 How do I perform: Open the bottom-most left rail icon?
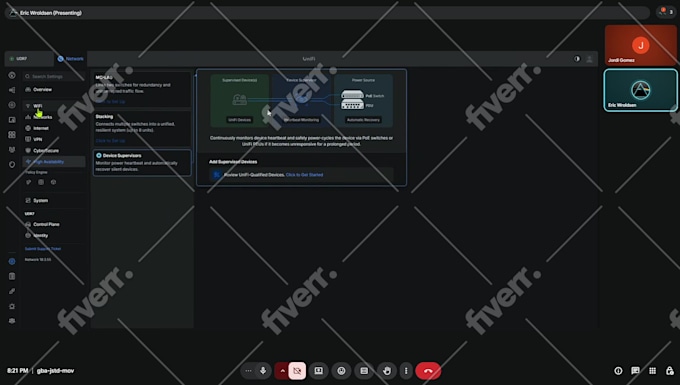click(12, 321)
